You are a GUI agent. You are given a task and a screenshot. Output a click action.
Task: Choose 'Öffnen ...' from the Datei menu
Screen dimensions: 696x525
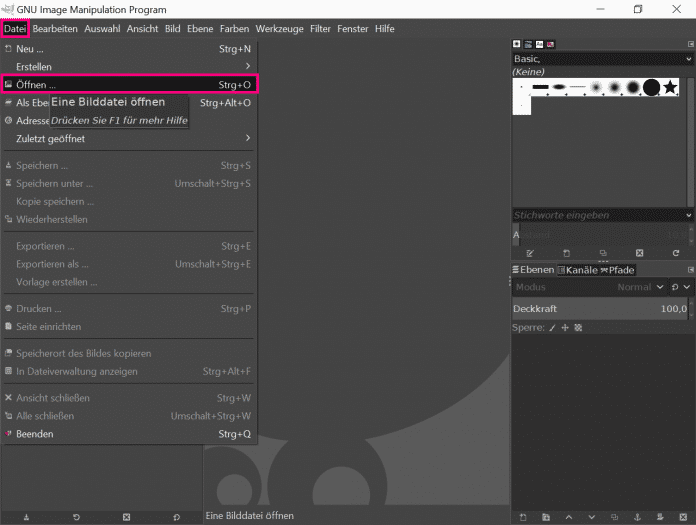[x=130, y=85]
